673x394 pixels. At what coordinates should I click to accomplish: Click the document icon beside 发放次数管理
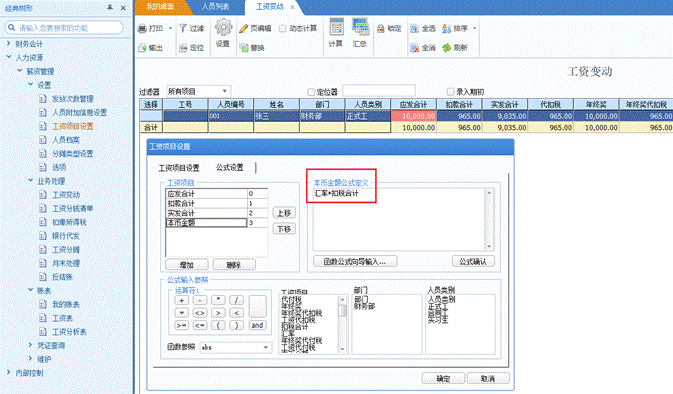[43, 99]
